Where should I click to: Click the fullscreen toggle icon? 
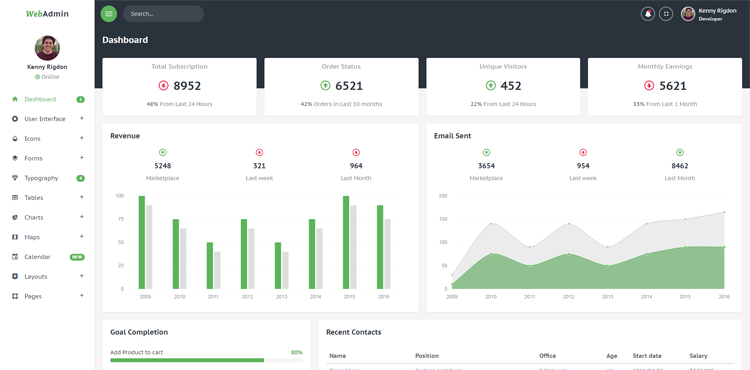click(x=666, y=14)
